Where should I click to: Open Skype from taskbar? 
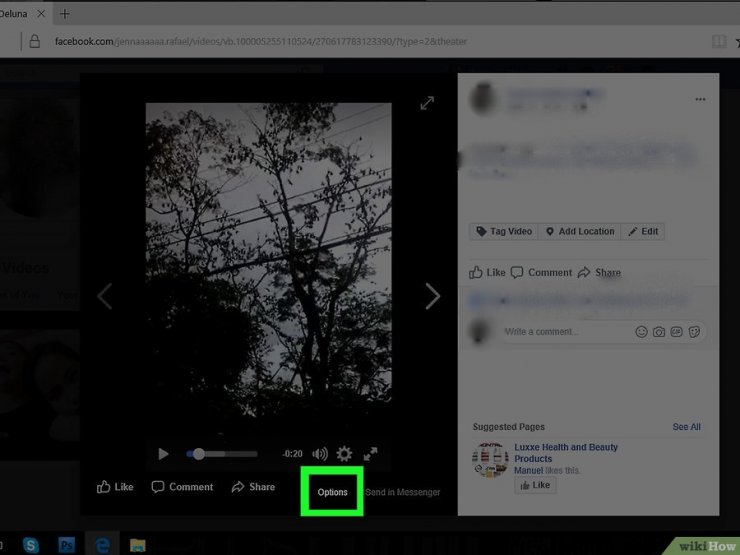(x=31, y=545)
